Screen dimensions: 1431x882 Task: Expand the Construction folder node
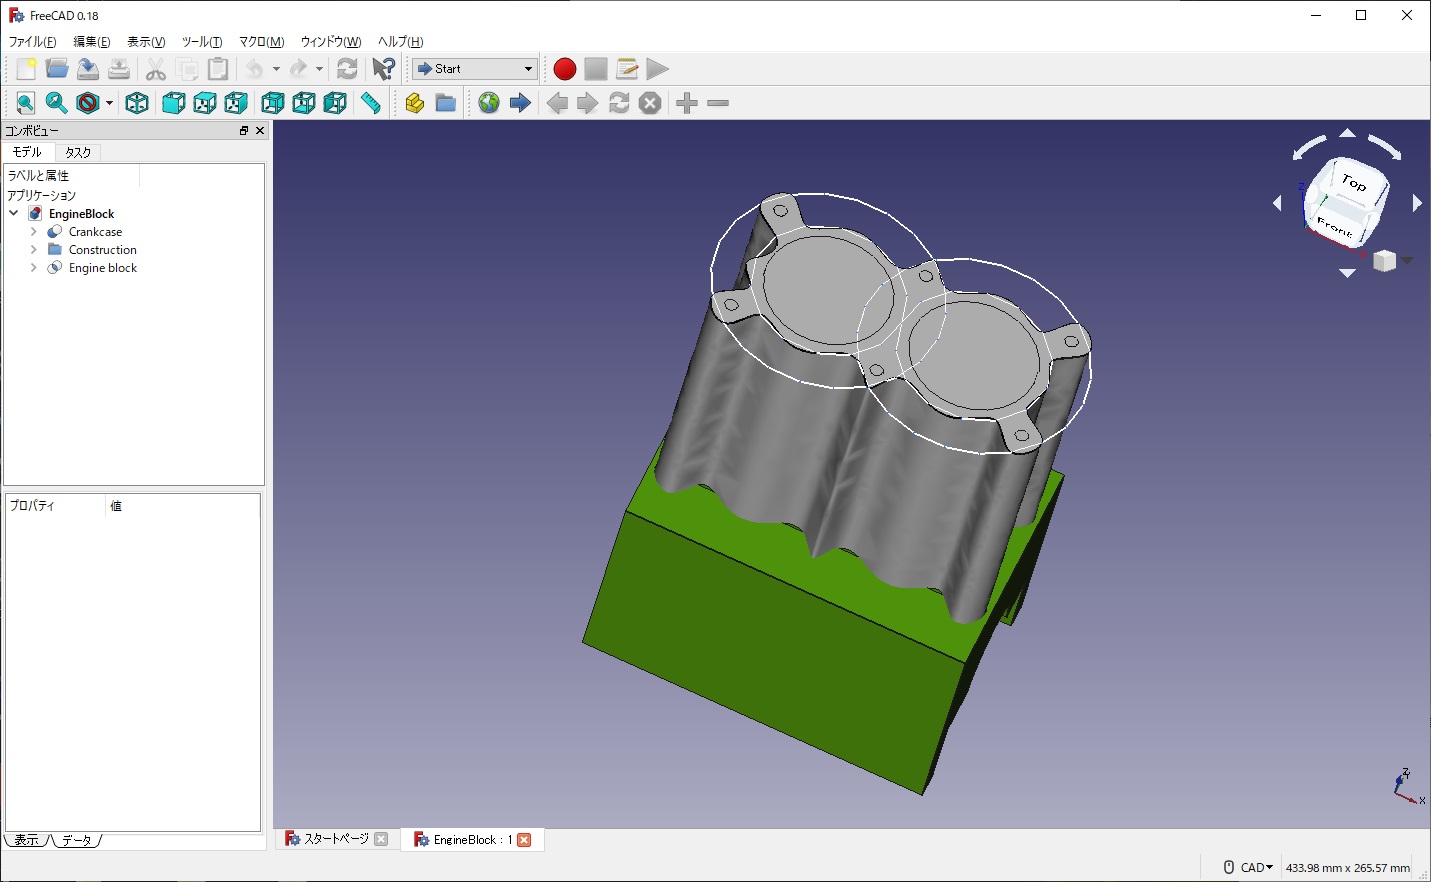pos(33,249)
